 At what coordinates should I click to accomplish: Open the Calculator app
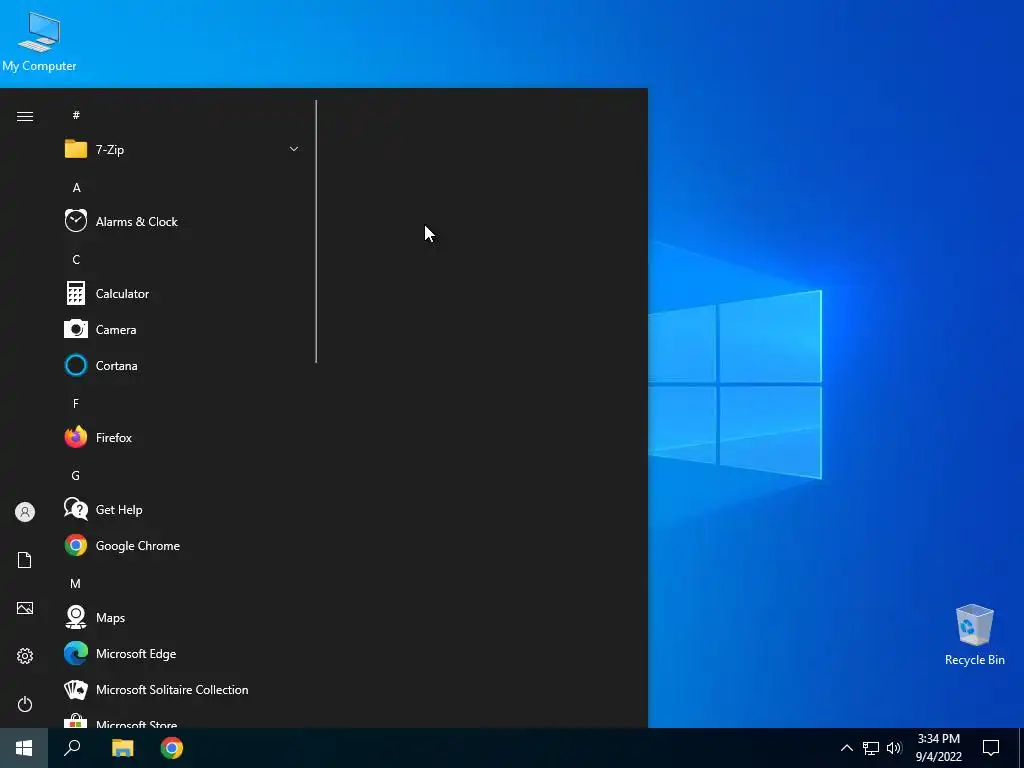(183, 294)
